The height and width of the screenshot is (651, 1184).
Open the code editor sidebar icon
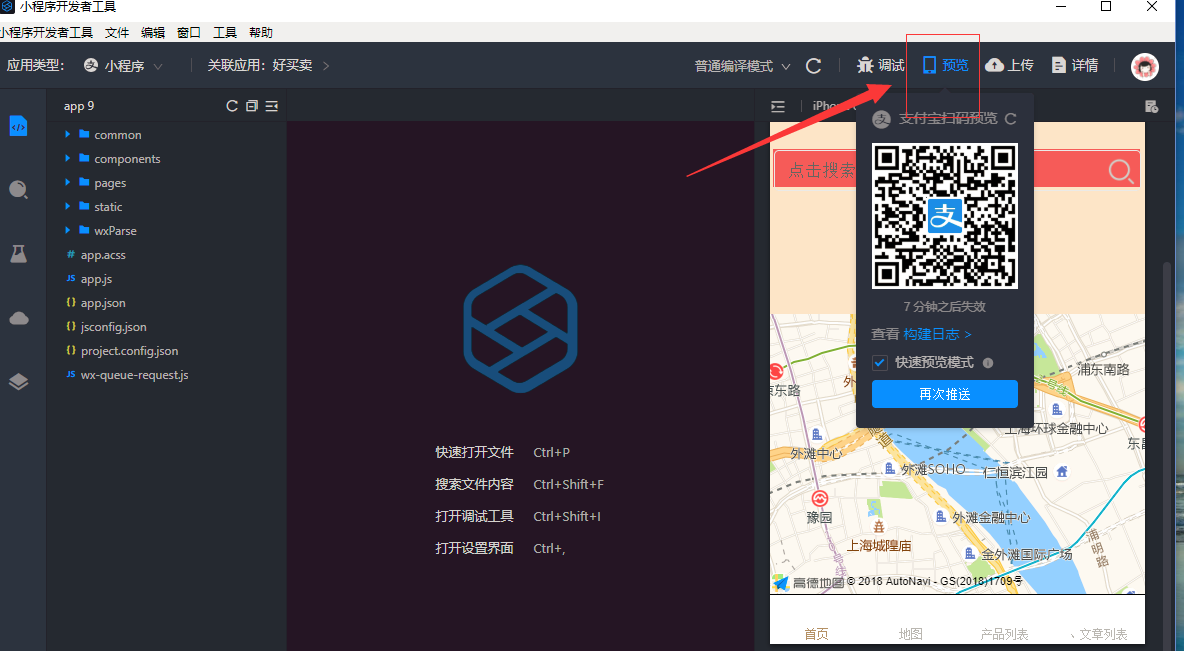(x=18, y=126)
